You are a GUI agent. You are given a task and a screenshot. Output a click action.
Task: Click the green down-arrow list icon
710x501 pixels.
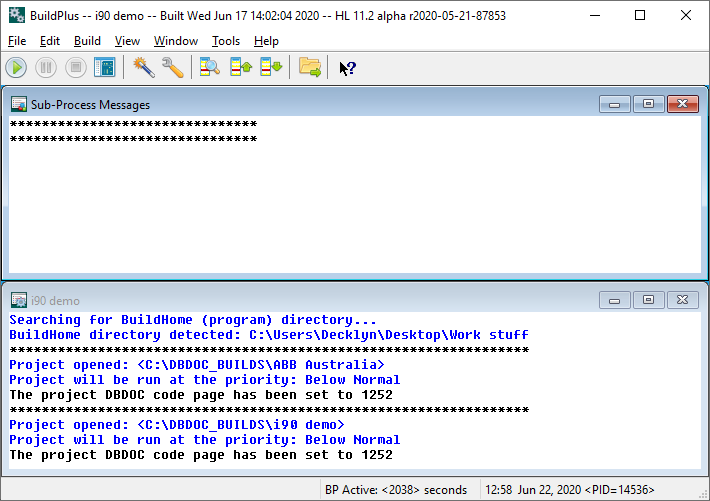271,68
